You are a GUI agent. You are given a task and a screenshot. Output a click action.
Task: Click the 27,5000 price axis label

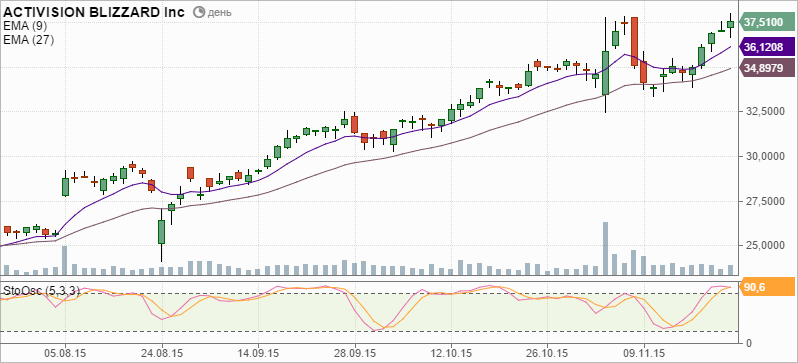coord(766,201)
